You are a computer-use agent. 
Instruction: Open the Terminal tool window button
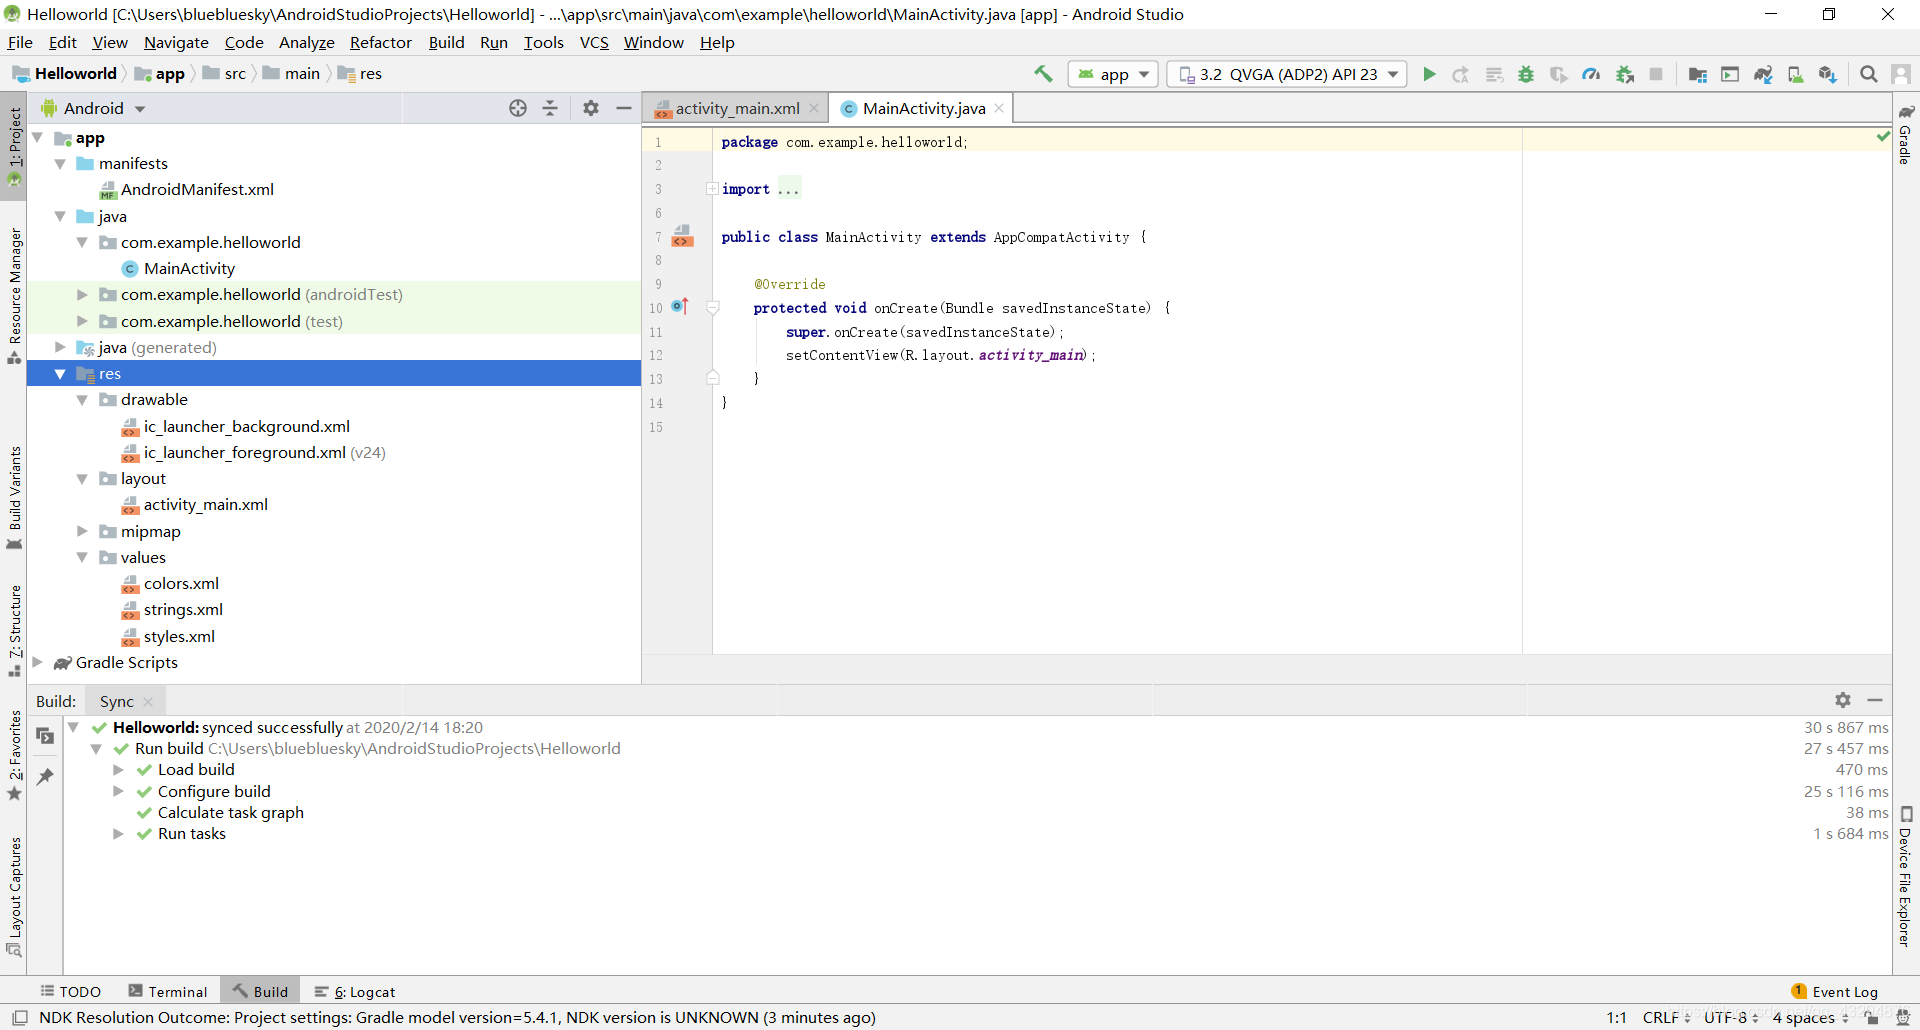coord(168,991)
